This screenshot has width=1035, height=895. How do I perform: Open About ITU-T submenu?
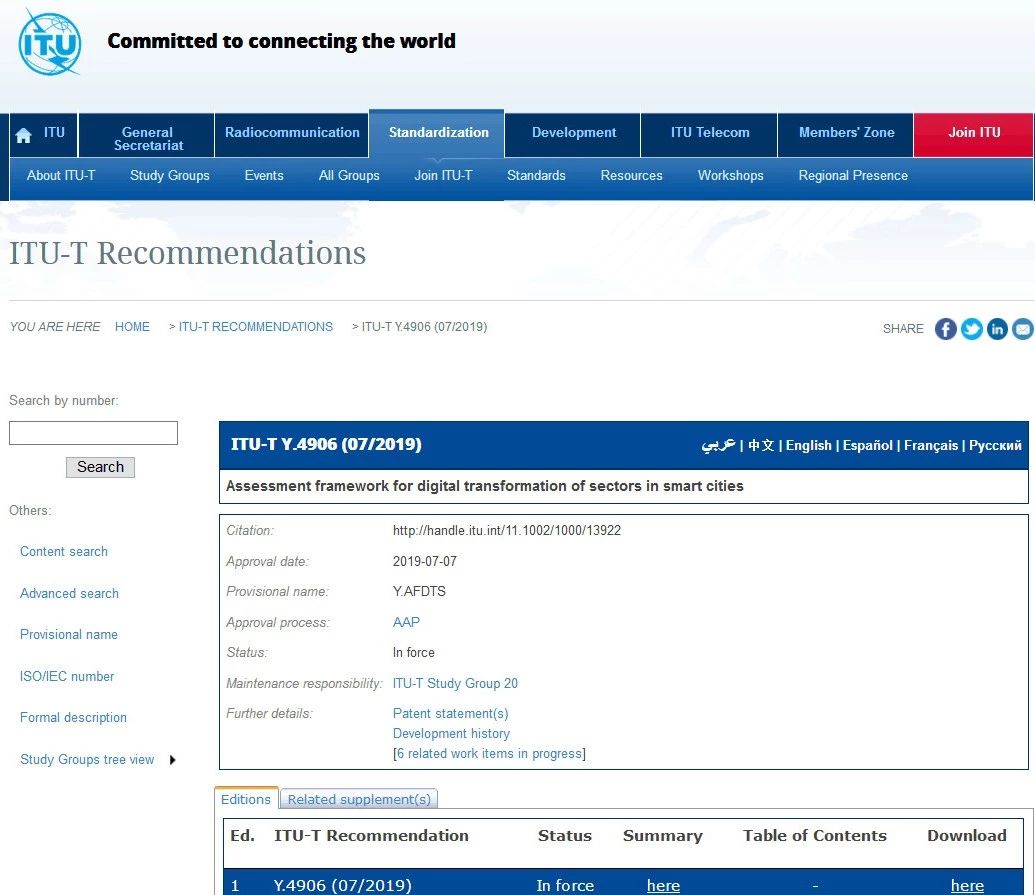[x=61, y=176]
